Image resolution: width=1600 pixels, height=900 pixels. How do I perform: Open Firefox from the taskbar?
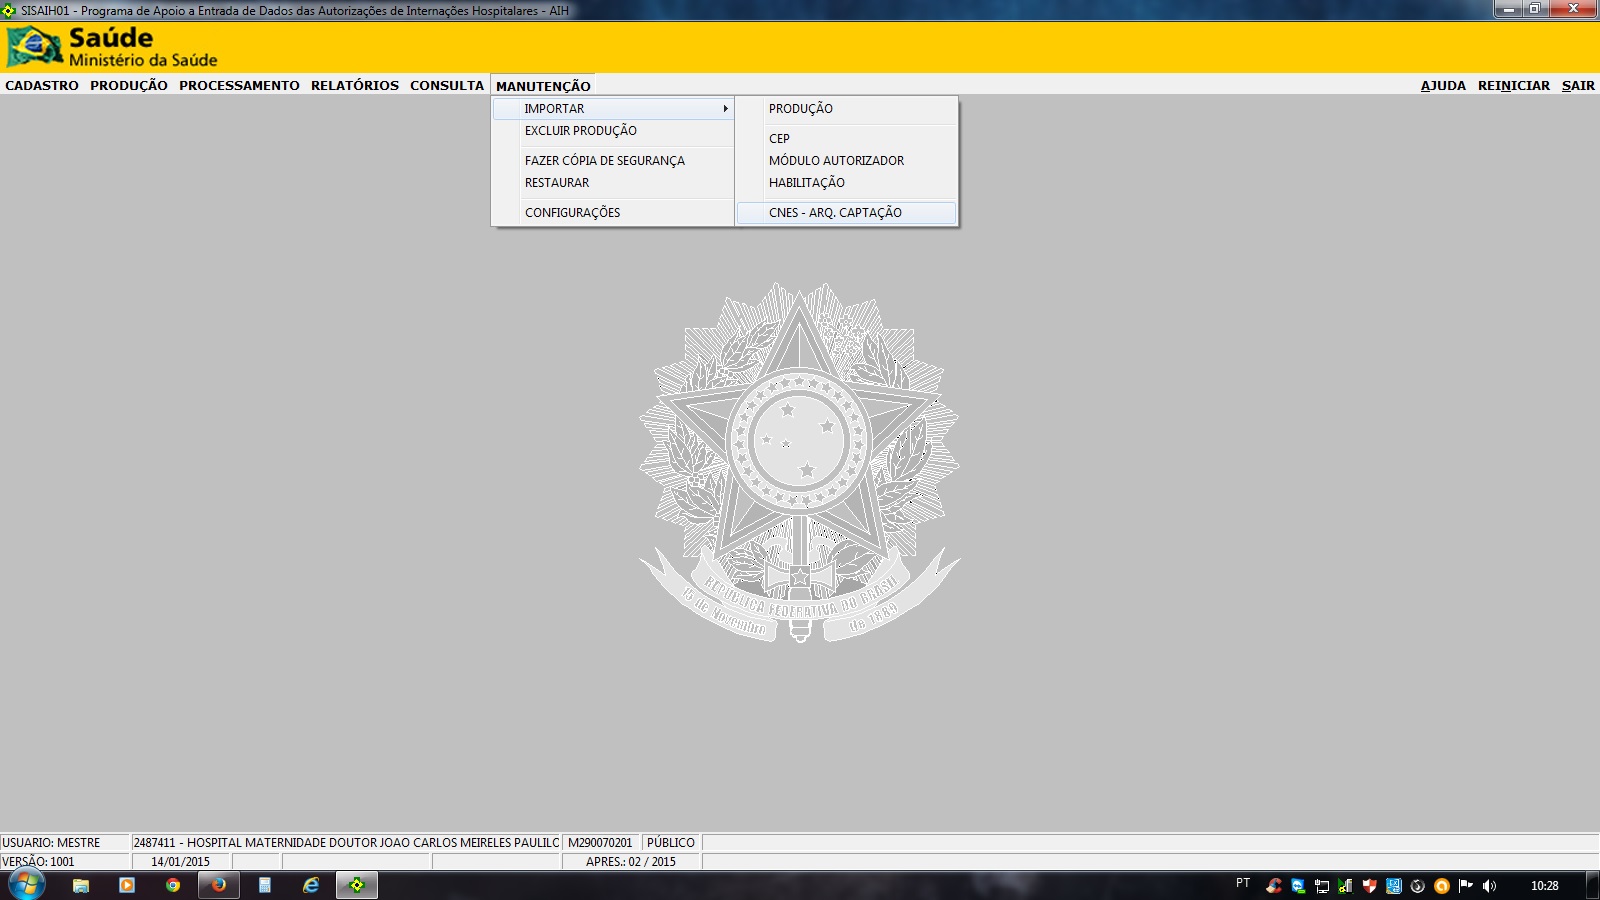(218, 885)
